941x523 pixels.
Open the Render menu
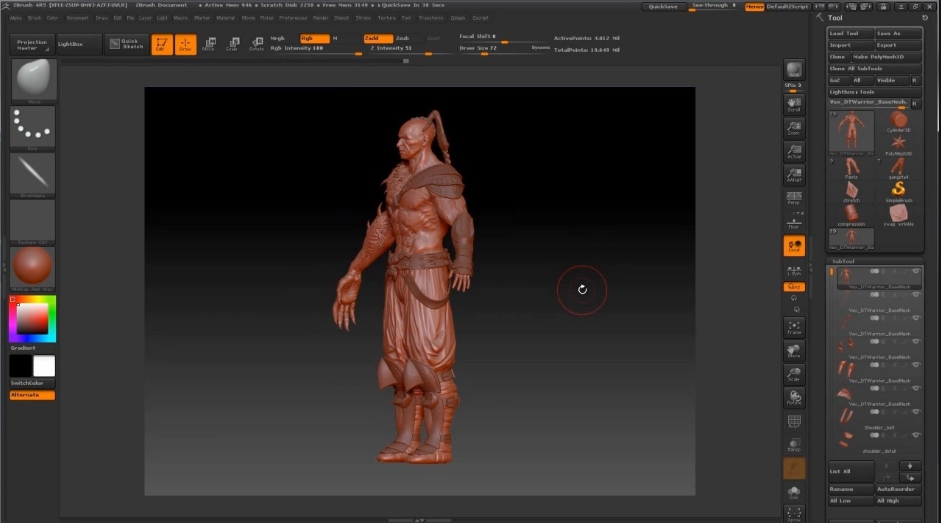click(x=320, y=18)
